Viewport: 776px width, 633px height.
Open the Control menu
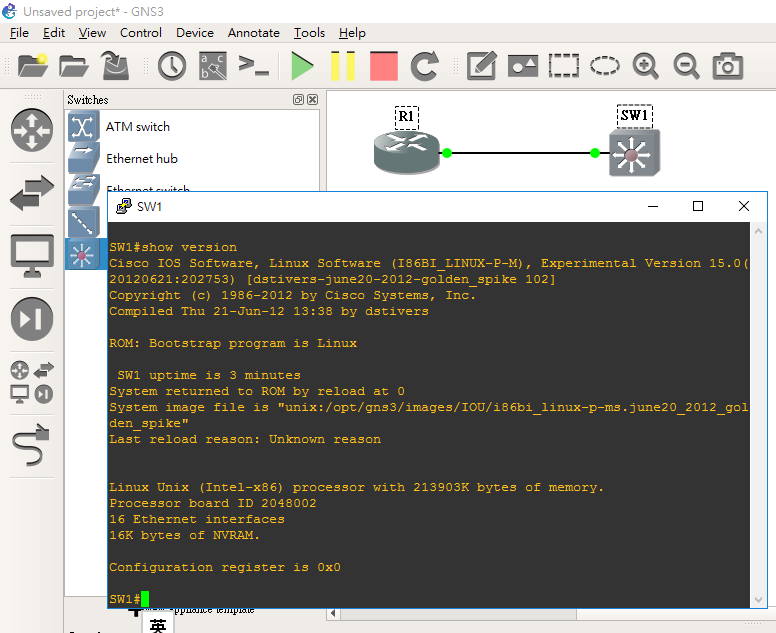[141, 33]
